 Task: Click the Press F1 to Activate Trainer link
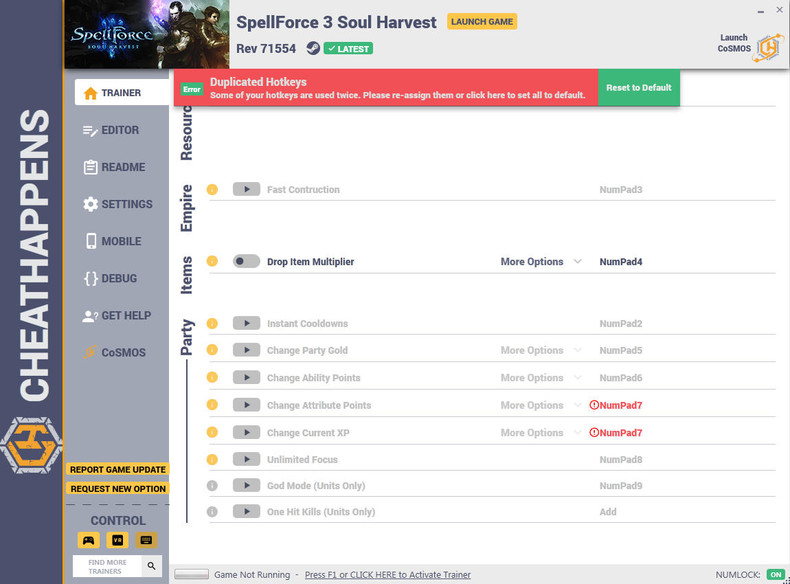(387, 574)
